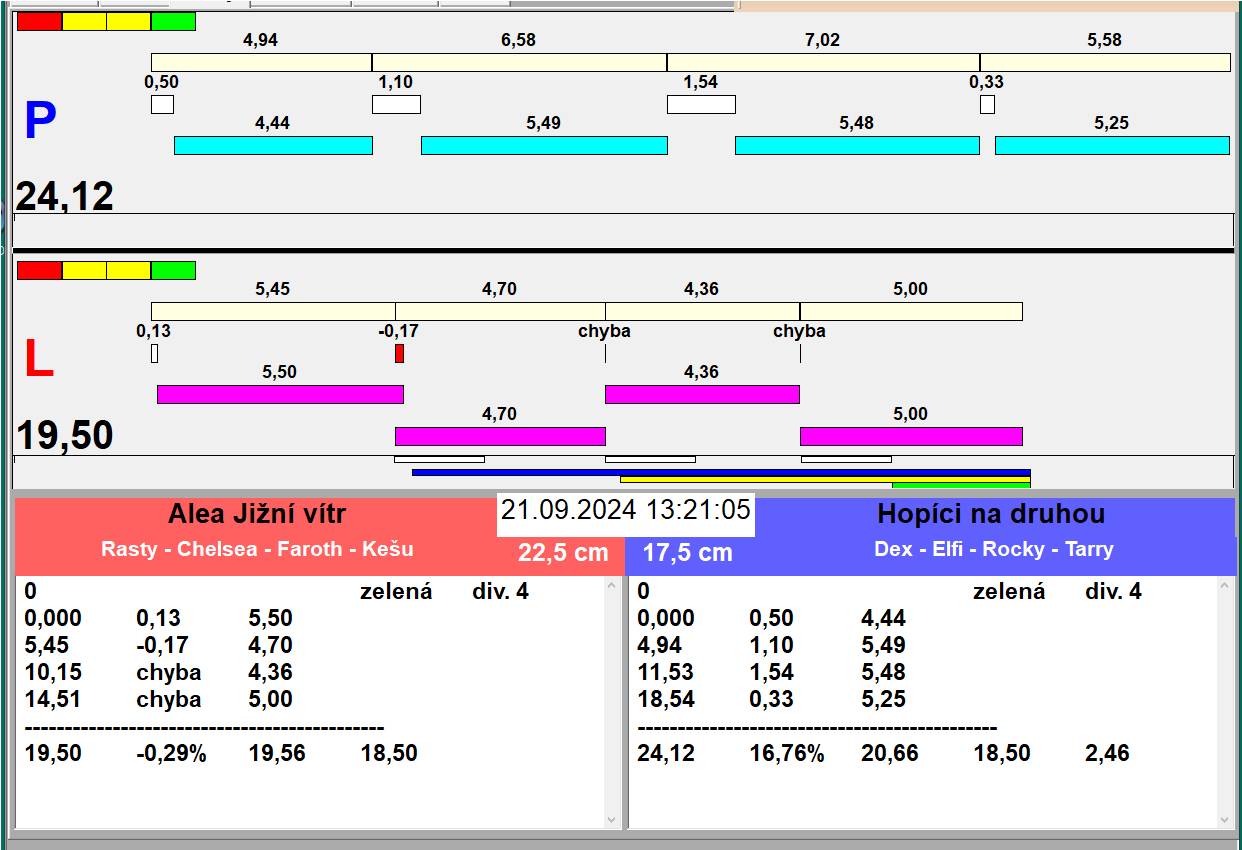The width and height of the screenshot is (1242, 850).
Task: Click div. 4 in the Alea results header
Action: (500, 591)
